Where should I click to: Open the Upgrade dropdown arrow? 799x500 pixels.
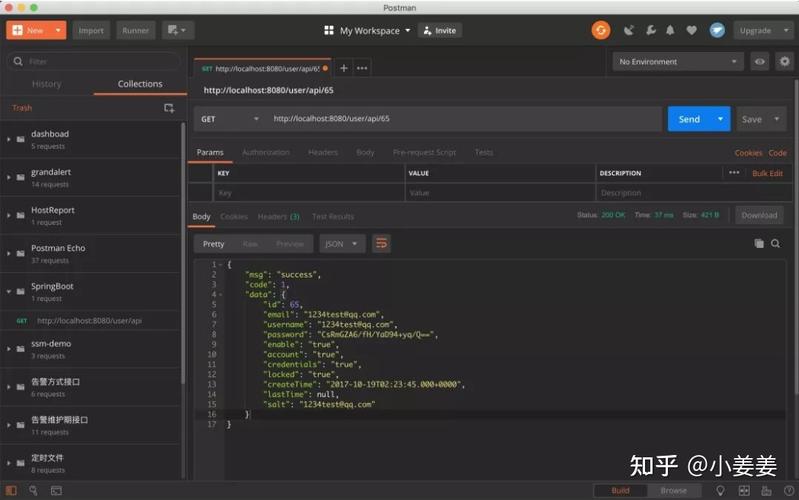[786, 31]
